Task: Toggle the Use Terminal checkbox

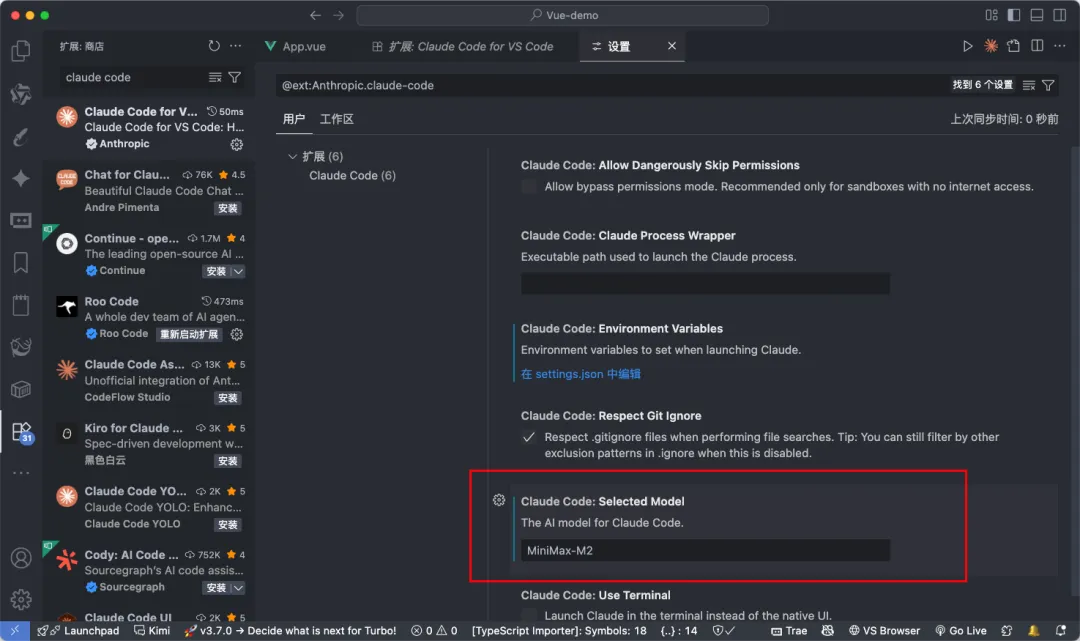Action: (x=529, y=616)
